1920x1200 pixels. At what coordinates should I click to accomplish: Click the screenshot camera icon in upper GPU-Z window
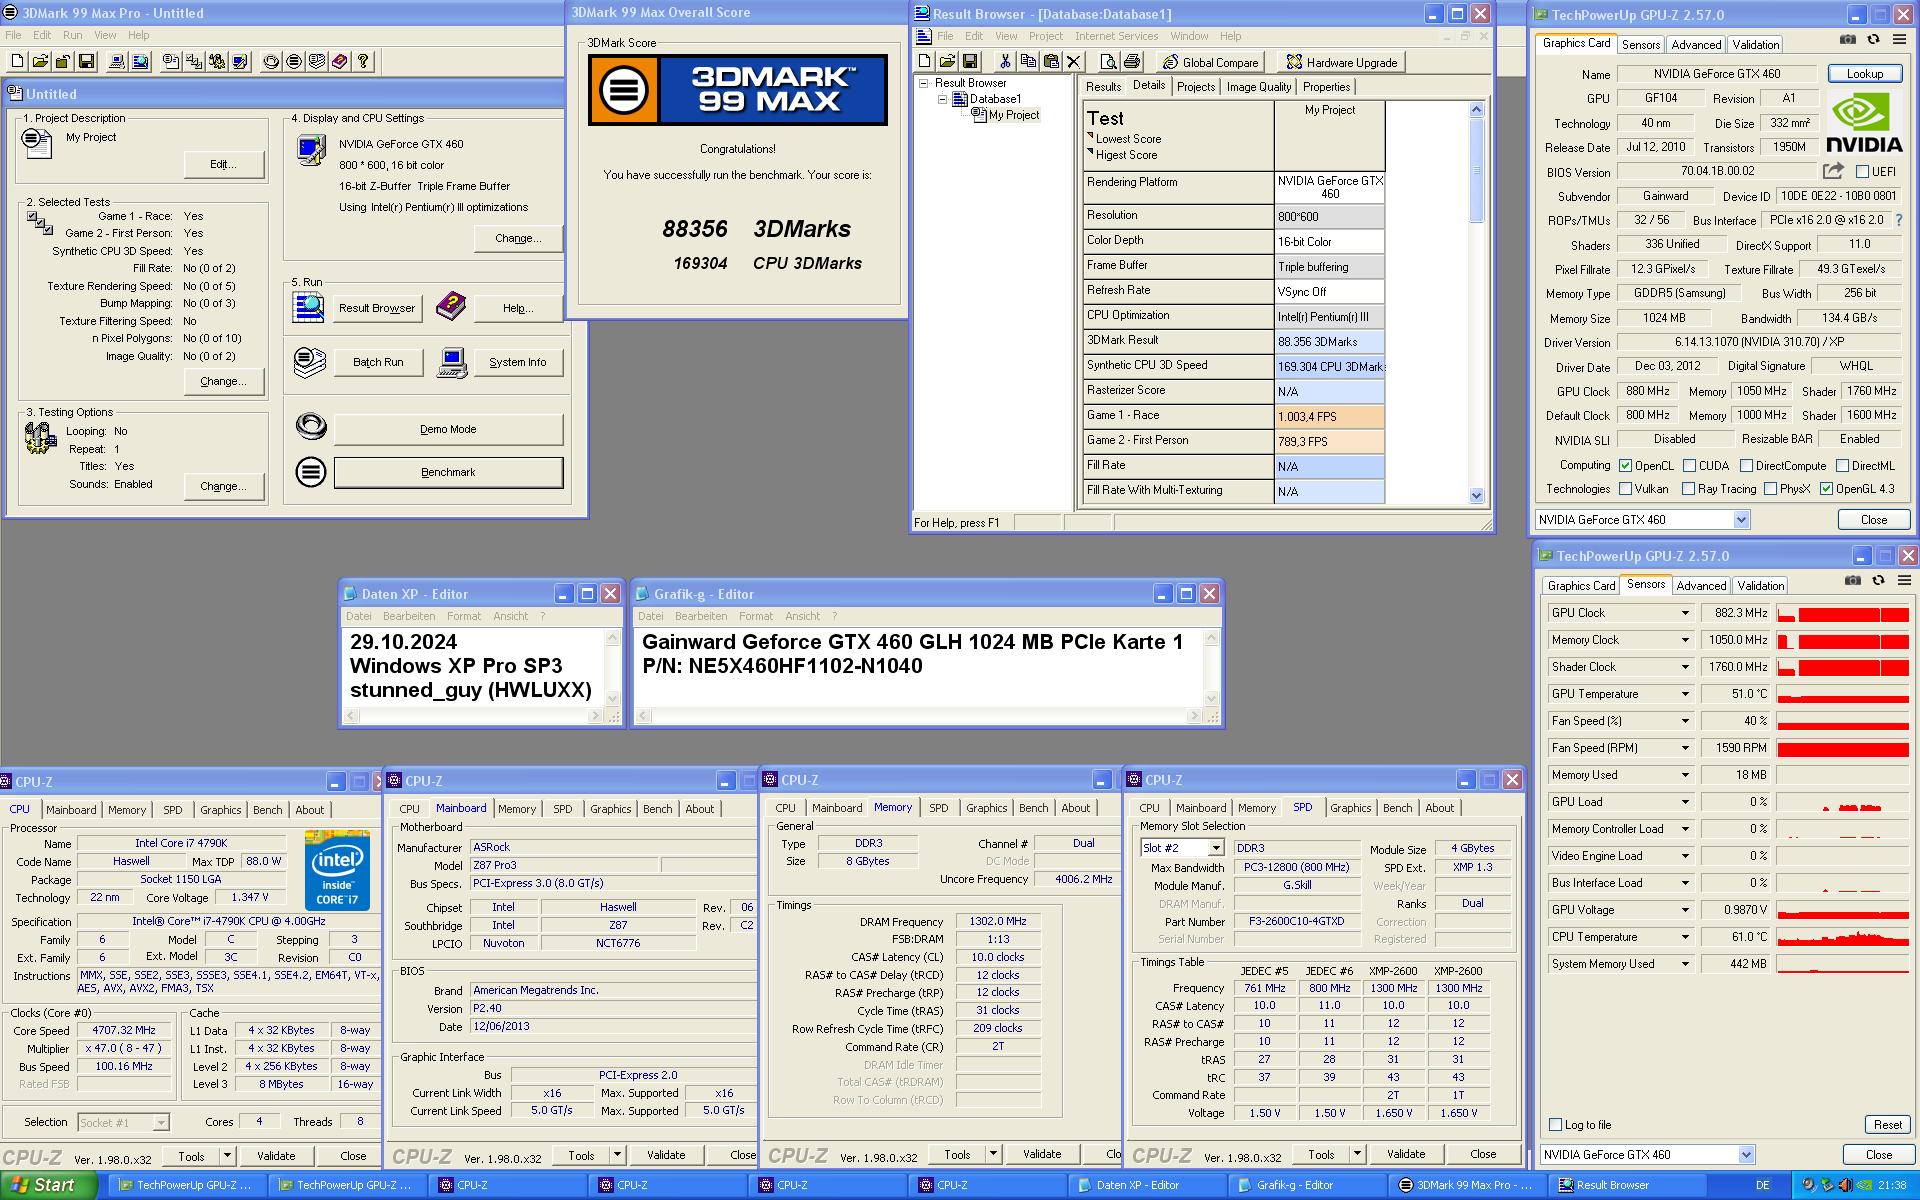(1848, 40)
